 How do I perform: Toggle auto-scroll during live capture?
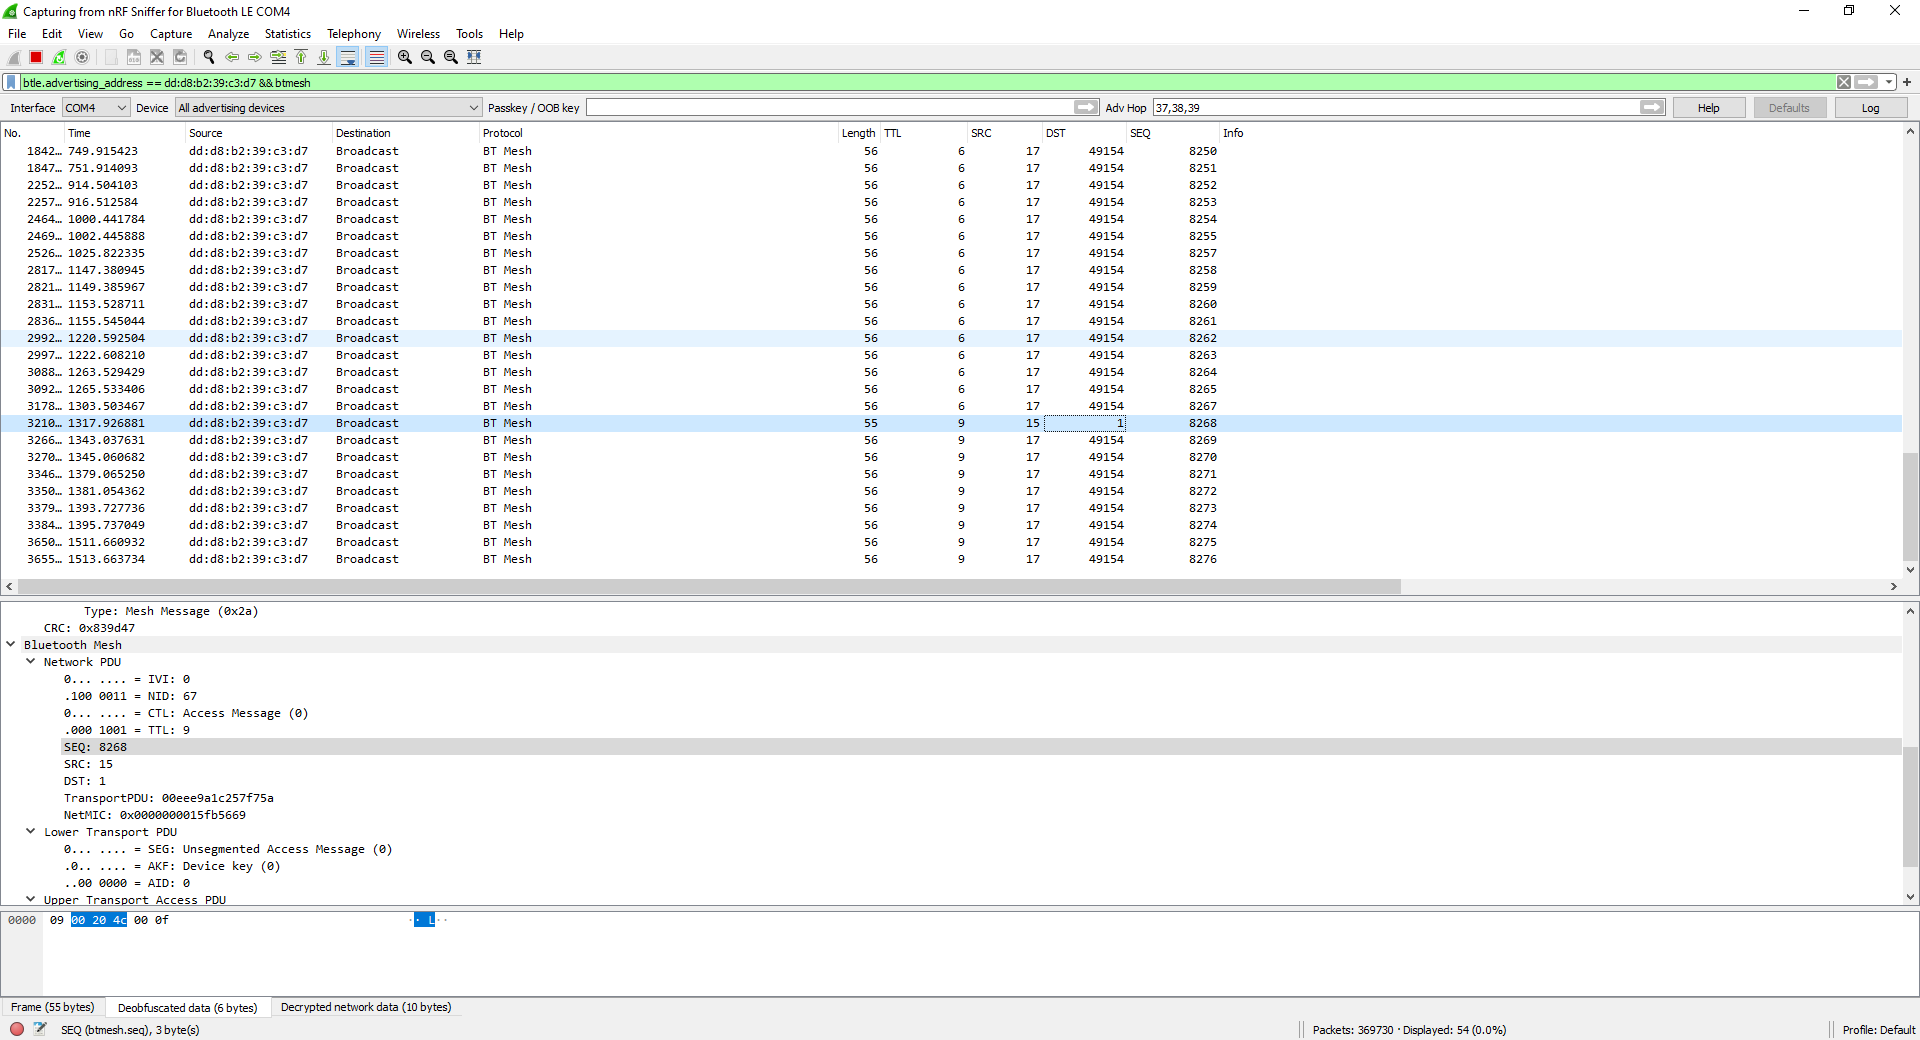point(348,57)
